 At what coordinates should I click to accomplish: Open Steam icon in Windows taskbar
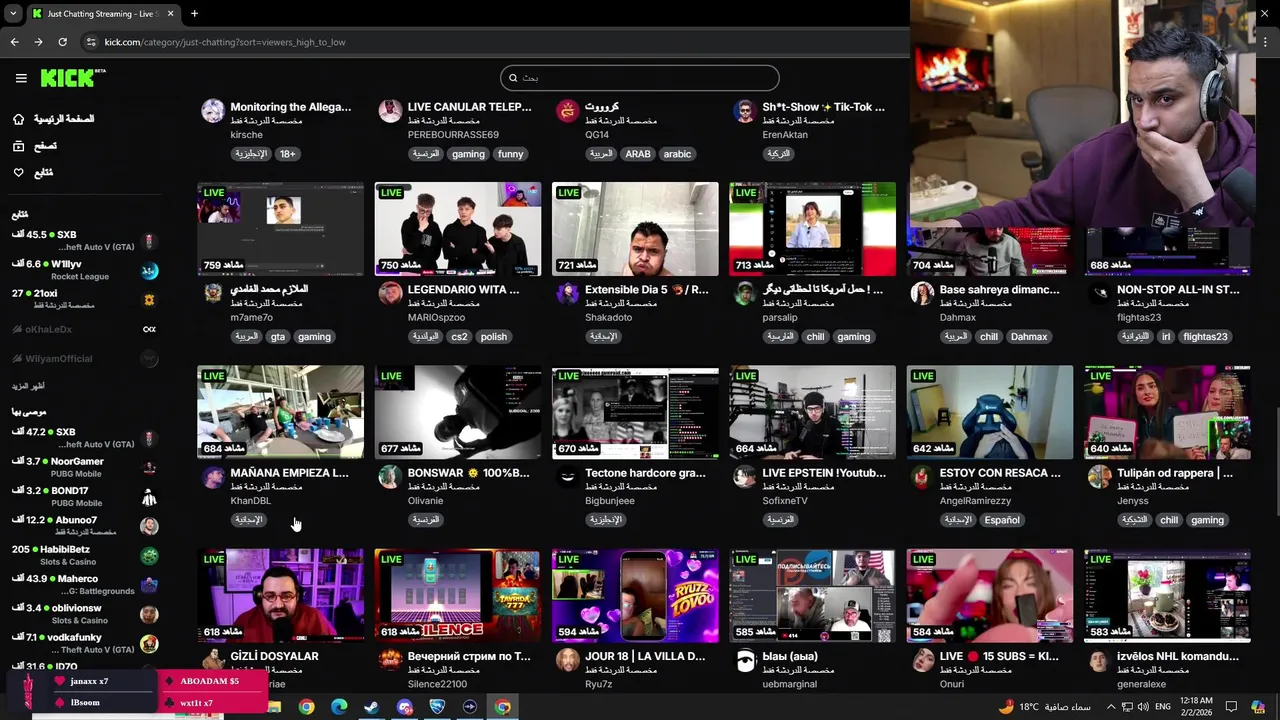(x=371, y=707)
